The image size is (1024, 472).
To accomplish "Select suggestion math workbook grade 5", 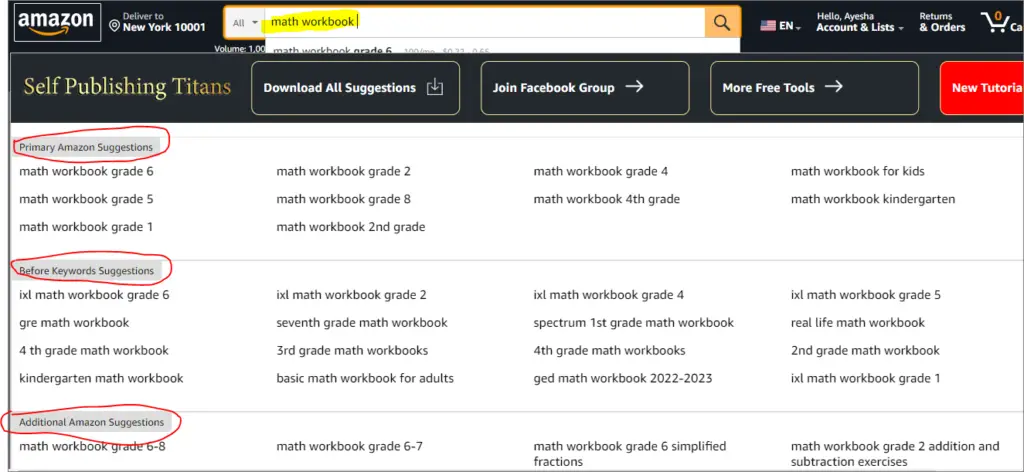I will point(86,199).
